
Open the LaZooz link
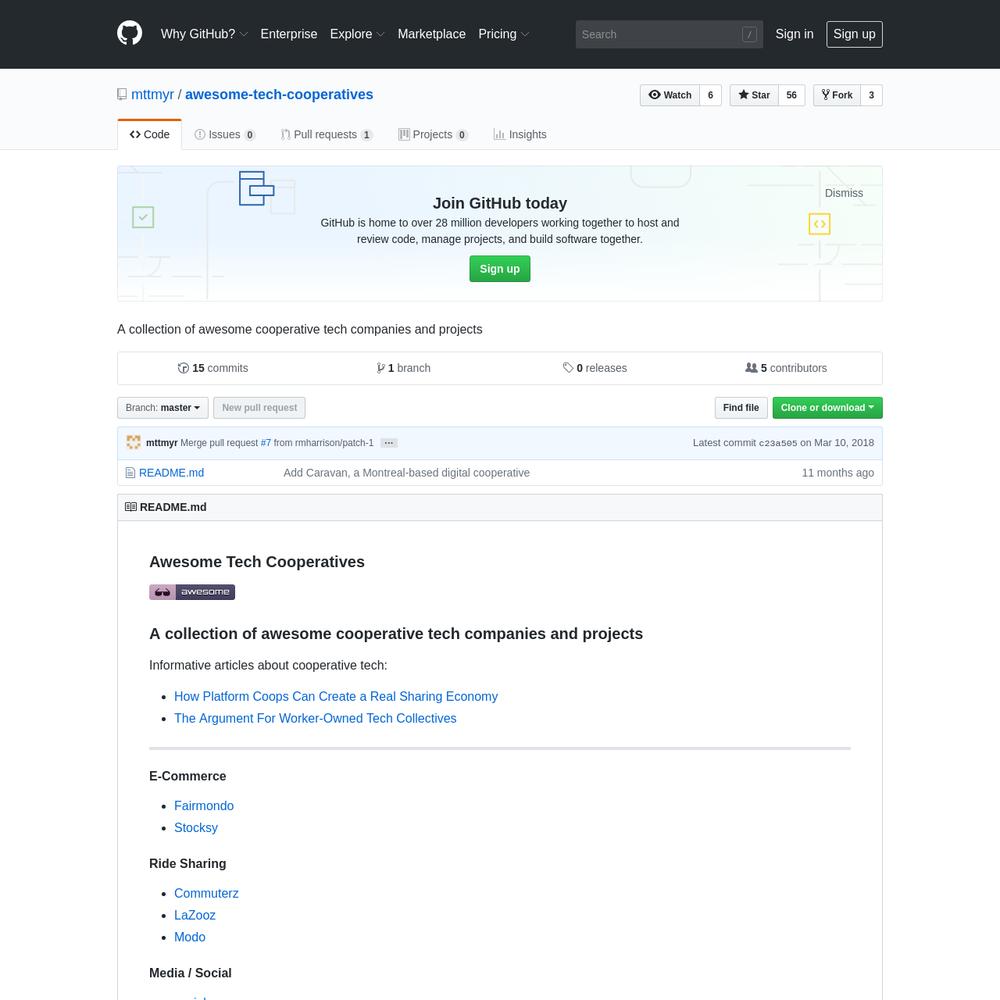(195, 915)
